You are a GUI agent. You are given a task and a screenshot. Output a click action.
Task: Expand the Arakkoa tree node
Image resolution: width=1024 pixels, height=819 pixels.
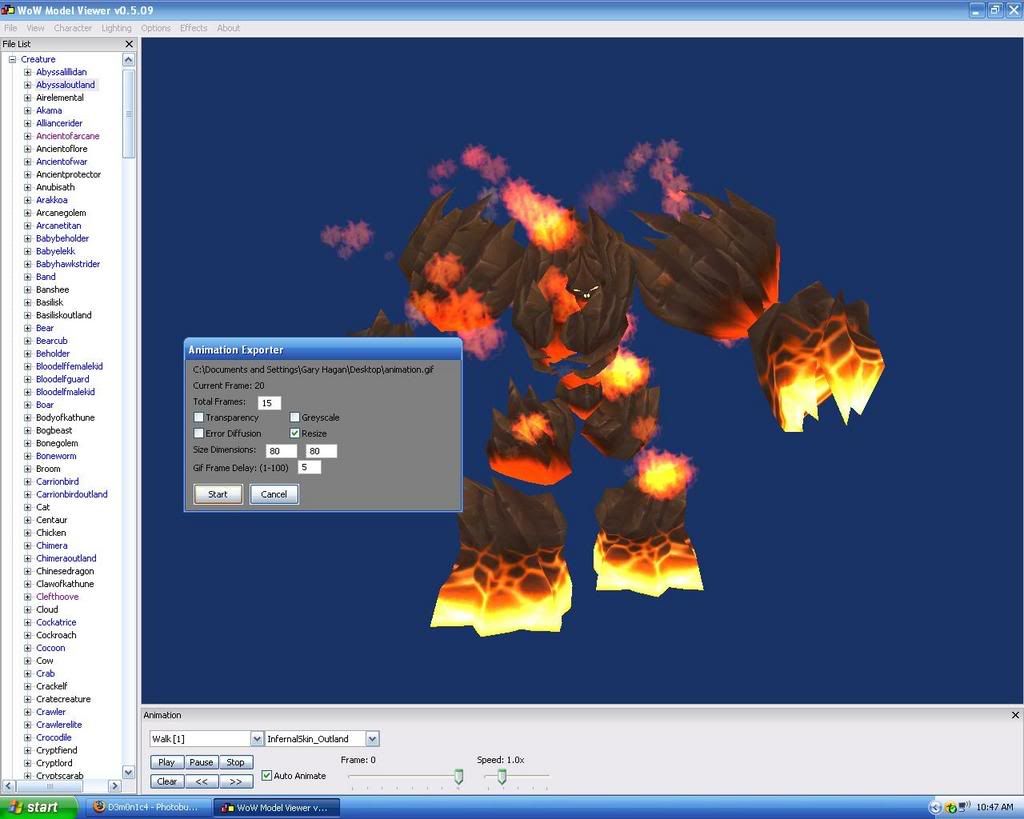click(x=27, y=201)
